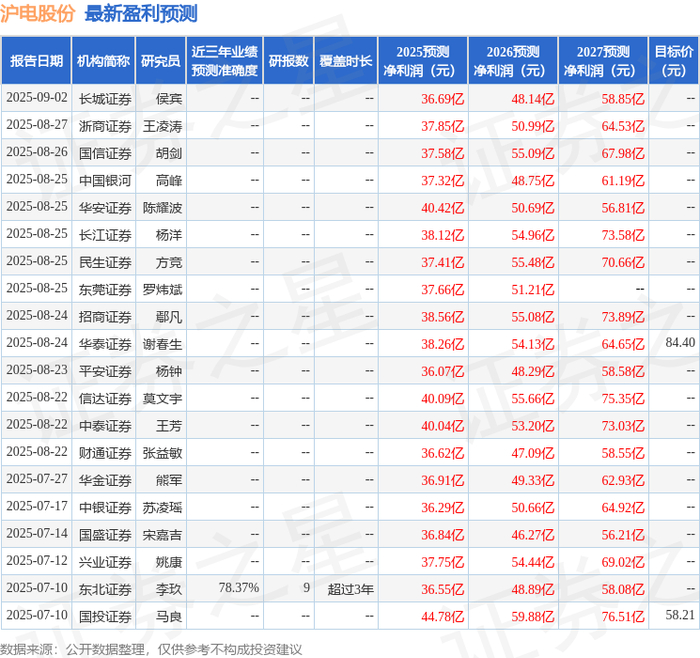Select the 机构简称 column header
700x658 pixels.
coord(103,61)
